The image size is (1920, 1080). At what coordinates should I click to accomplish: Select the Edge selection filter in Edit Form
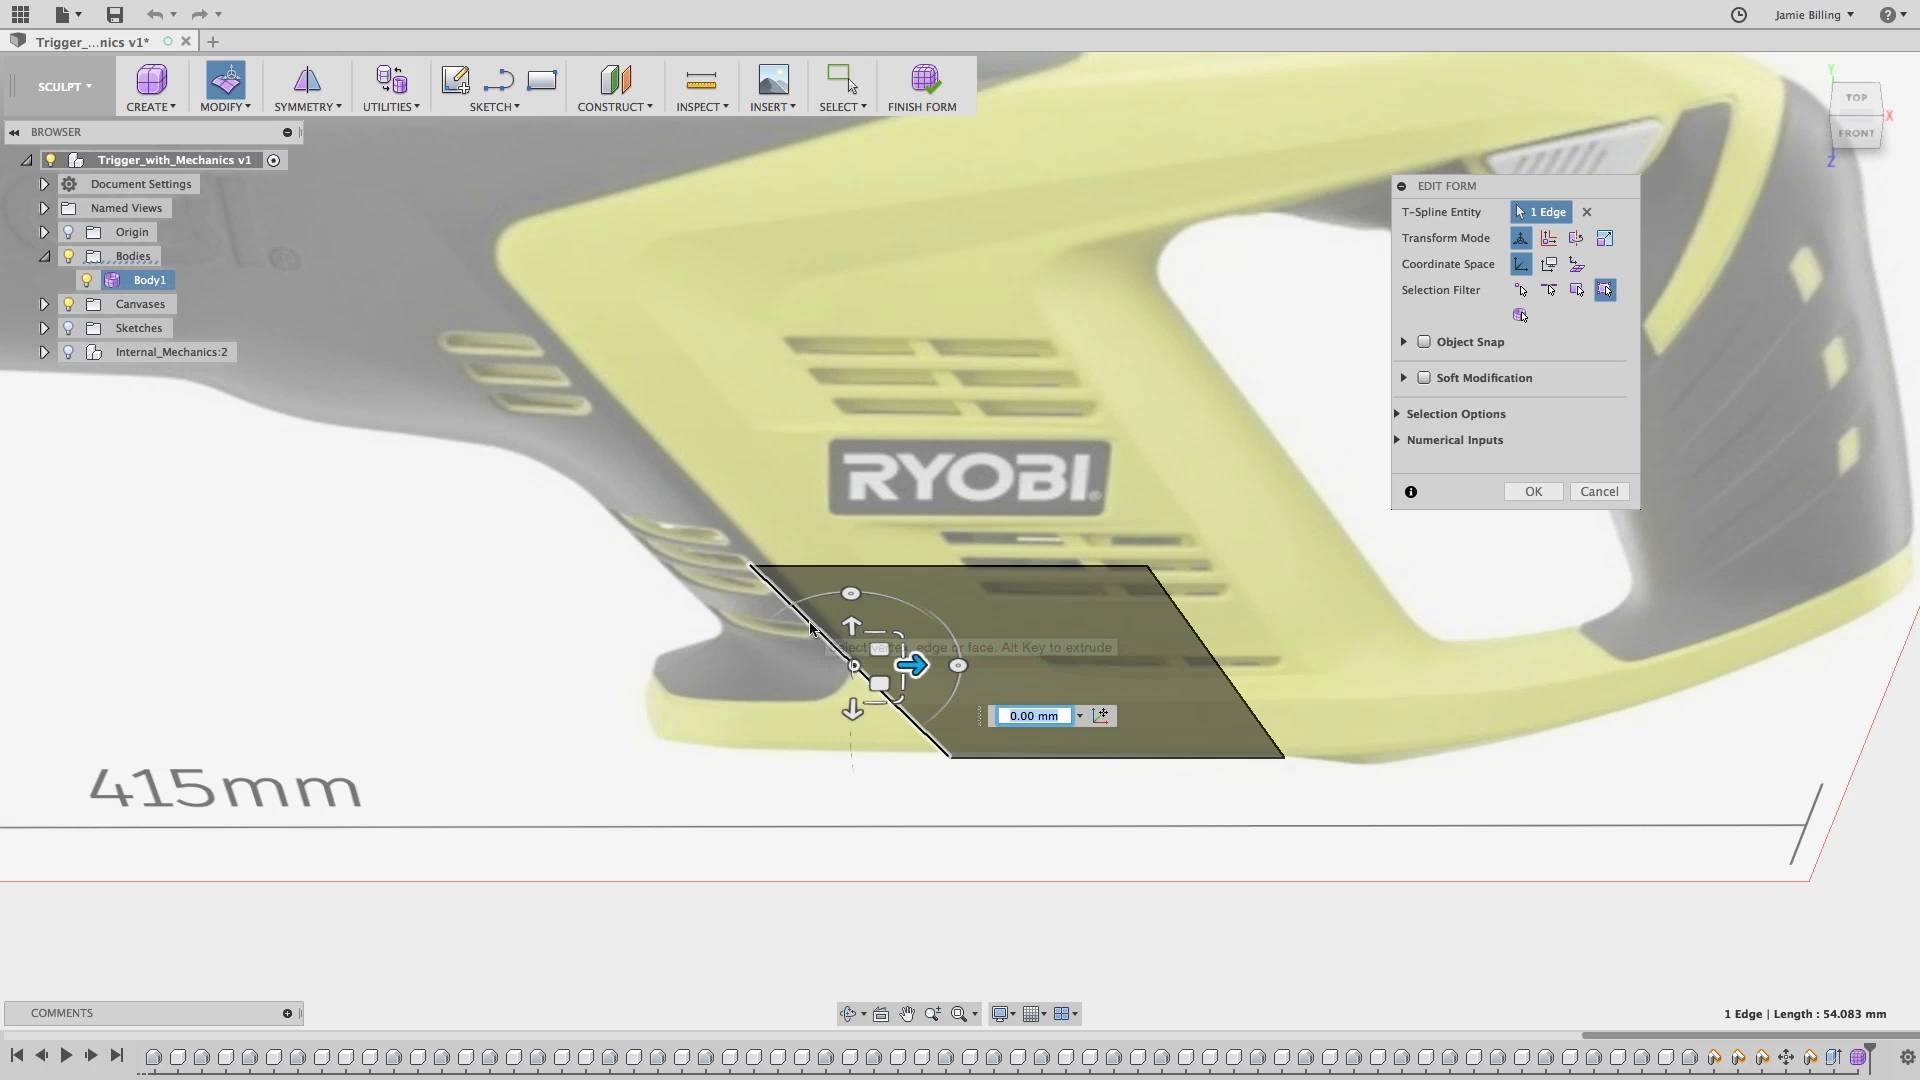pyautogui.click(x=1549, y=290)
